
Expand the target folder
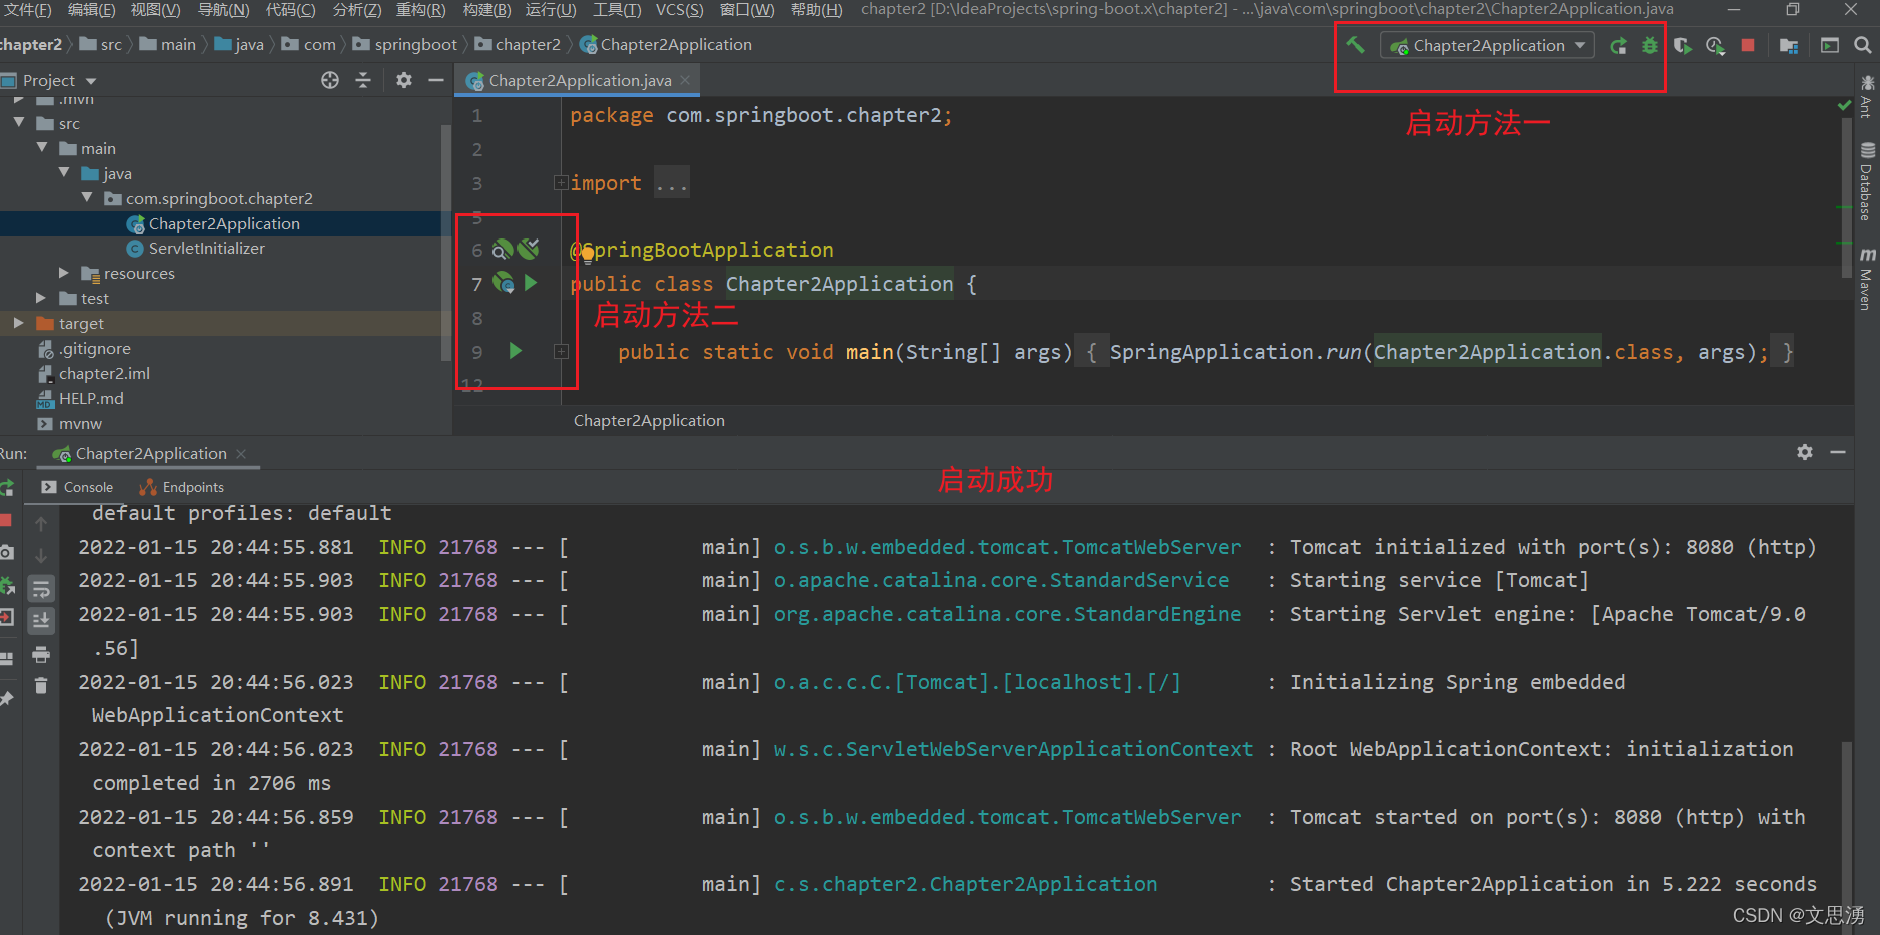[19, 323]
